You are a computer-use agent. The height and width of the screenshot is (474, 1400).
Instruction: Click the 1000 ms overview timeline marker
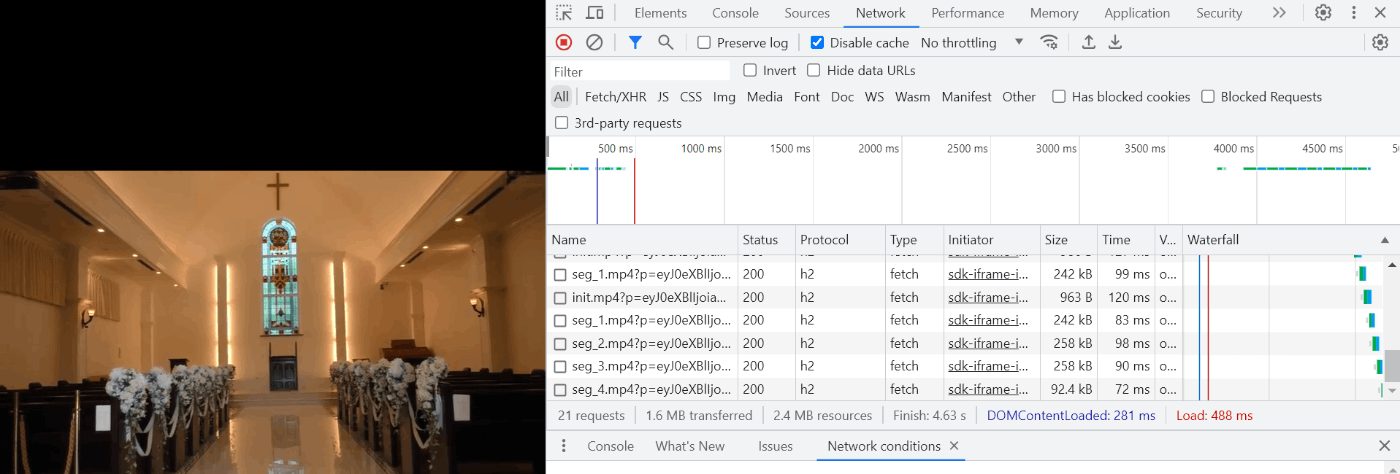coord(701,148)
